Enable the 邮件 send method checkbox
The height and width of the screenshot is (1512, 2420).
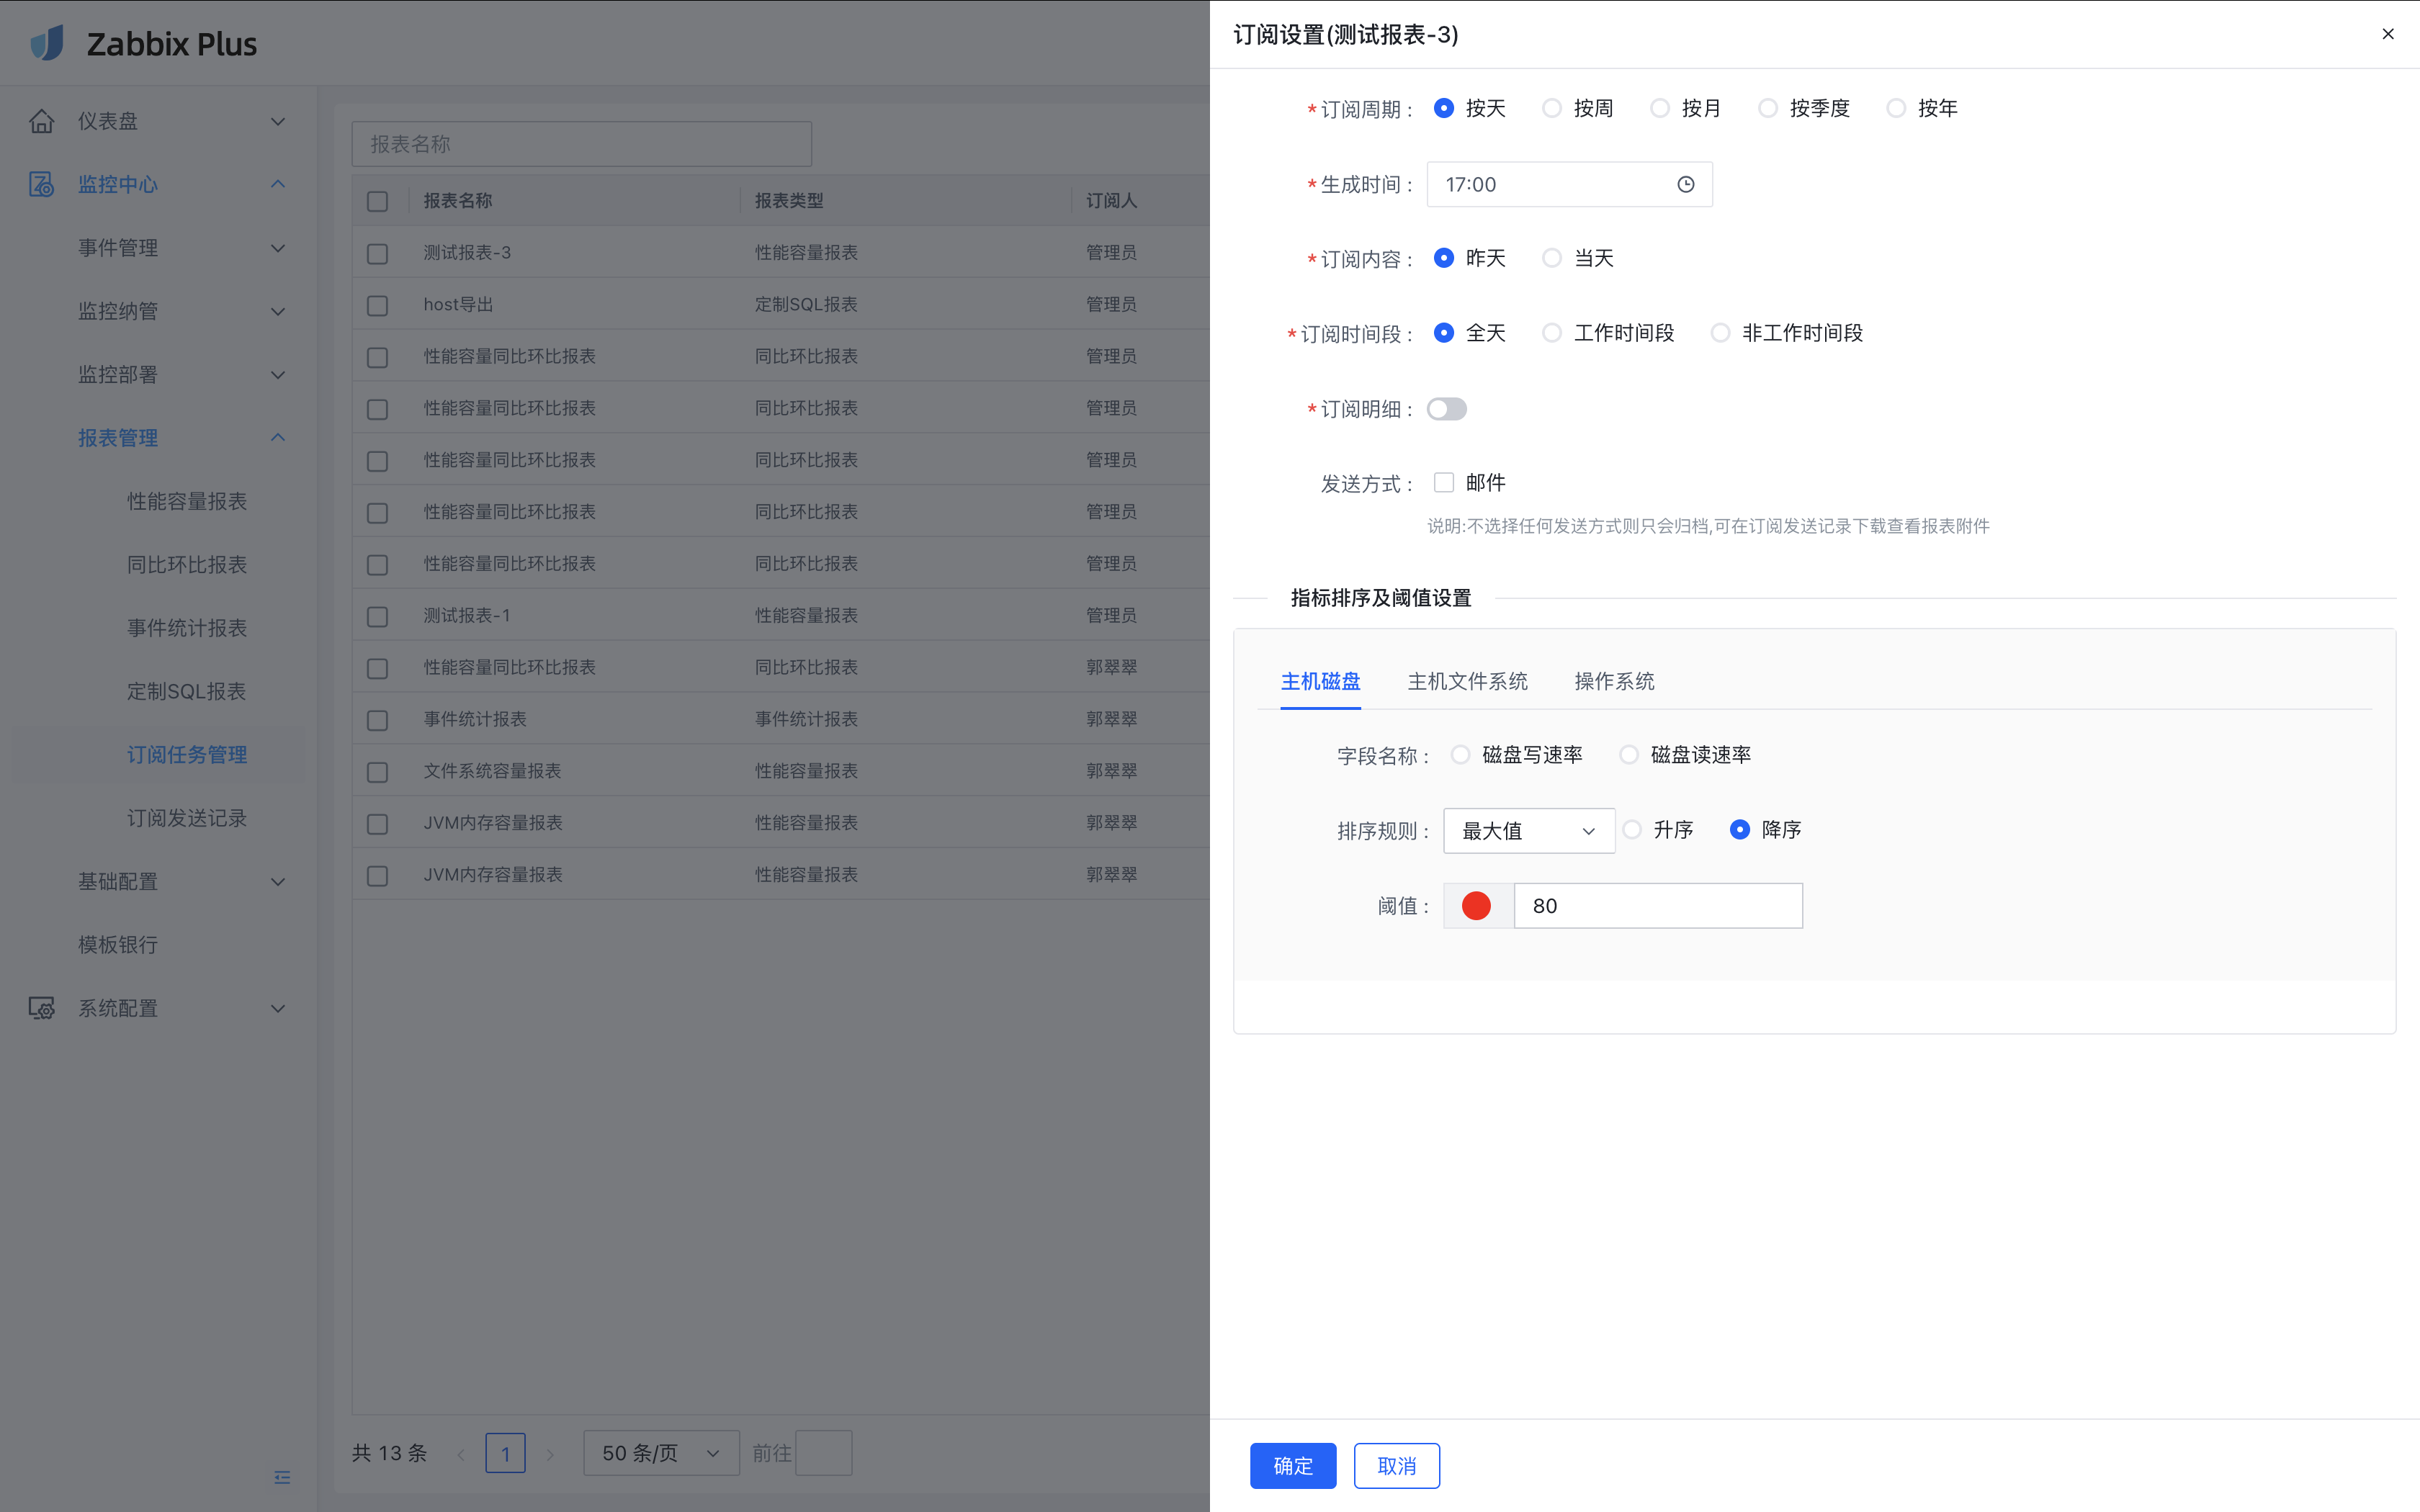(x=1443, y=482)
